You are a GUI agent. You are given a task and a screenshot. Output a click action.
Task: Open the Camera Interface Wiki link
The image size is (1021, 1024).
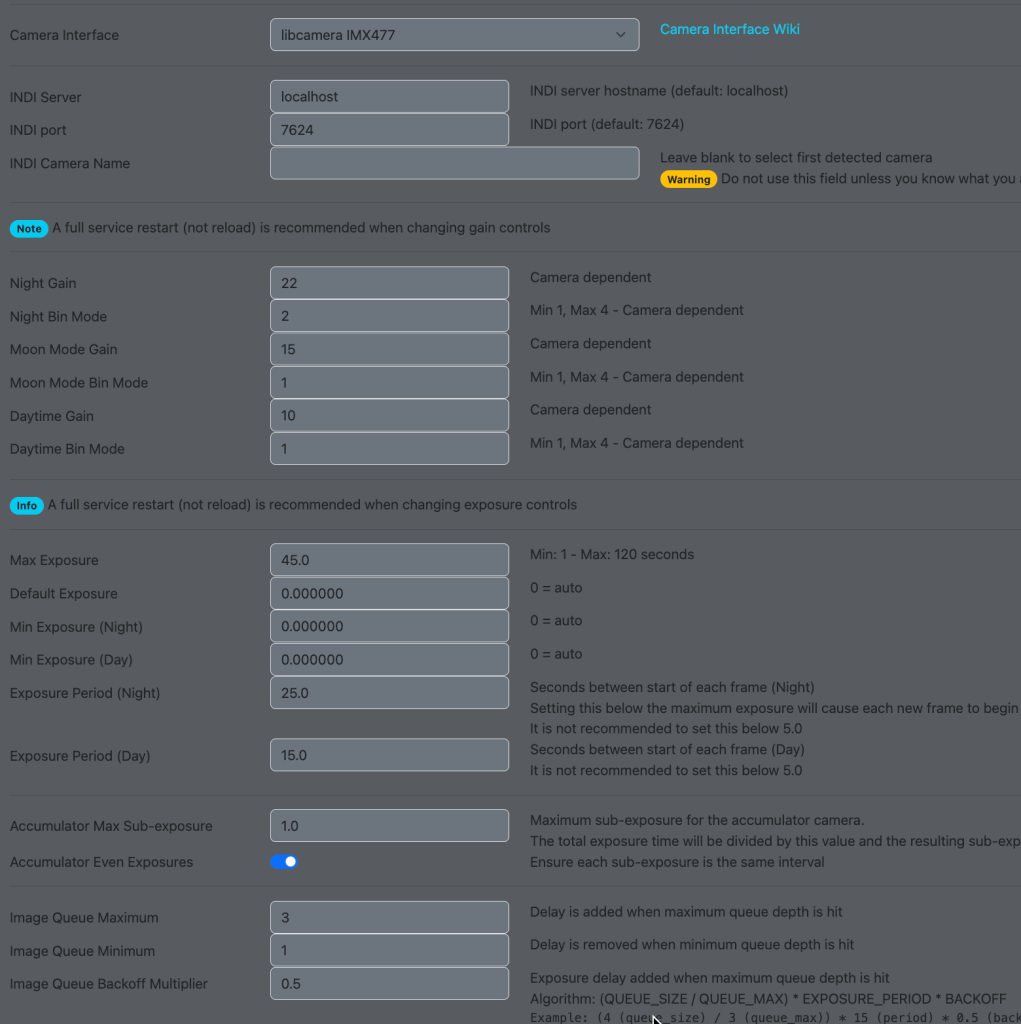click(729, 29)
